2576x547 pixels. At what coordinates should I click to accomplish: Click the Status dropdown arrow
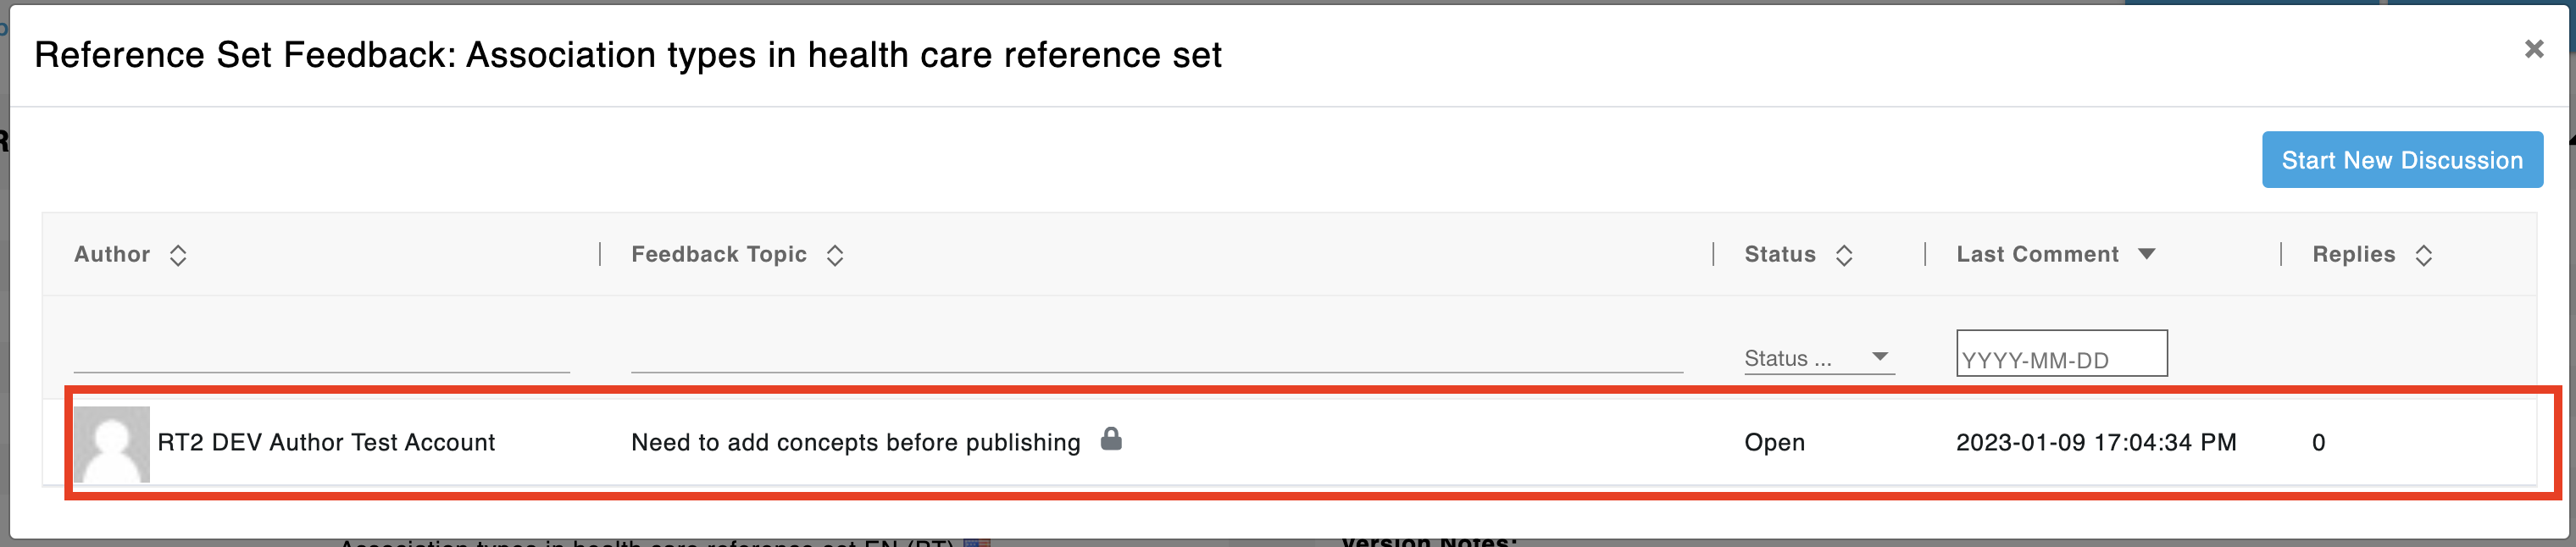tap(1879, 357)
